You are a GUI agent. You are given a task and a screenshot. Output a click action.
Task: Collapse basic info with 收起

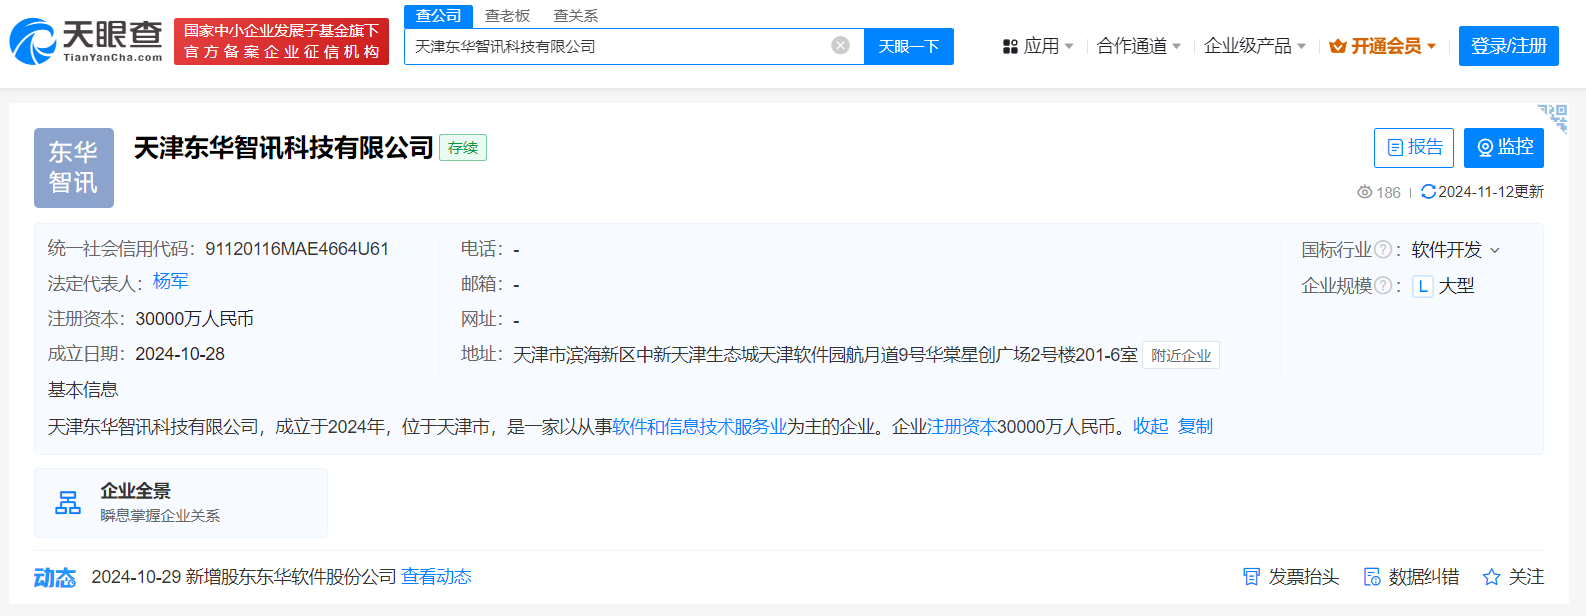[x=1150, y=427]
